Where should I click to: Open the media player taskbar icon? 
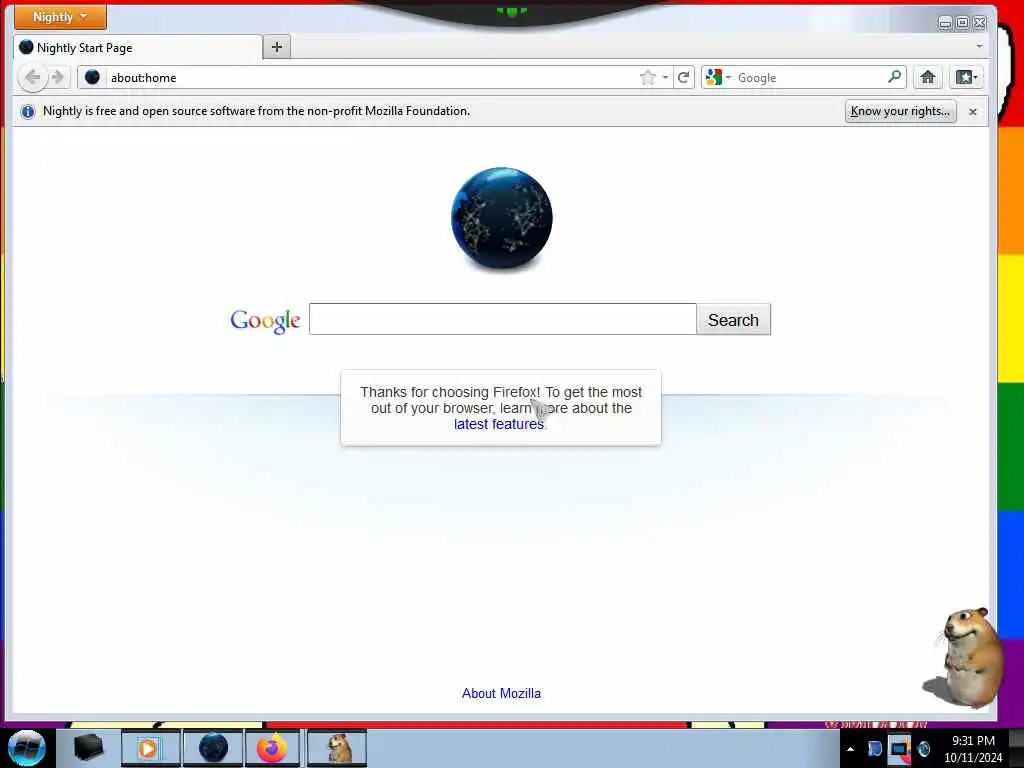[150, 748]
